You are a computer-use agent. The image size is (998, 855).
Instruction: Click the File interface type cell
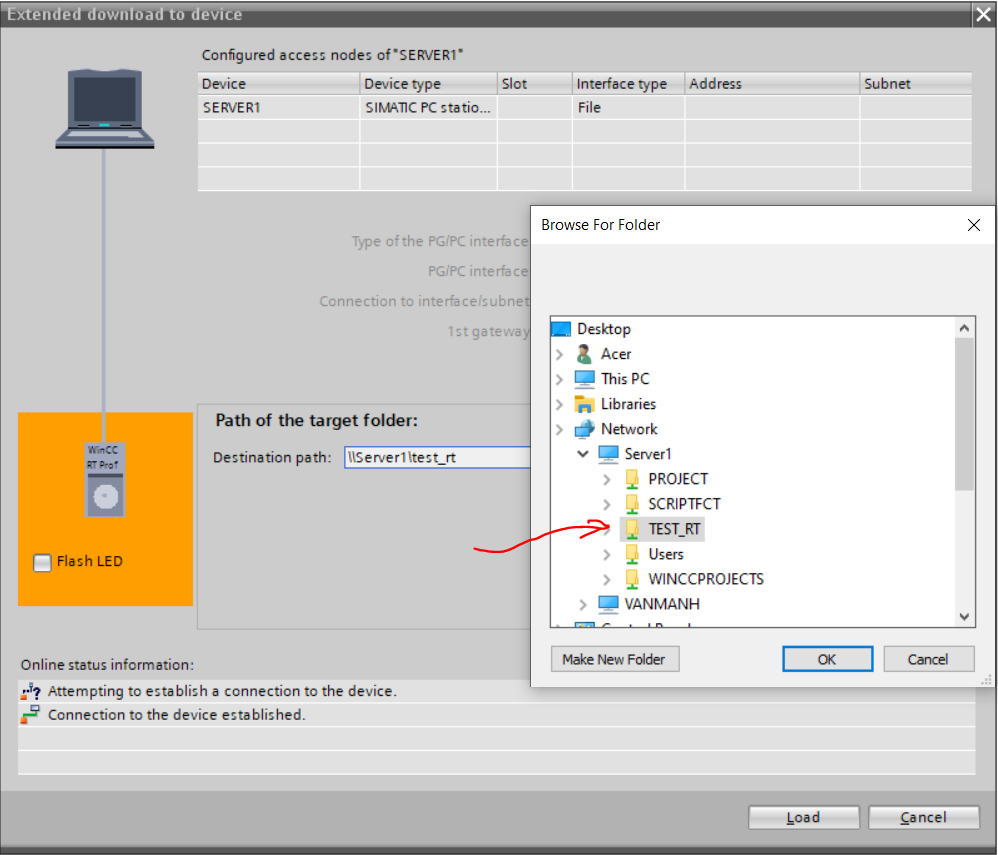[x=628, y=108]
